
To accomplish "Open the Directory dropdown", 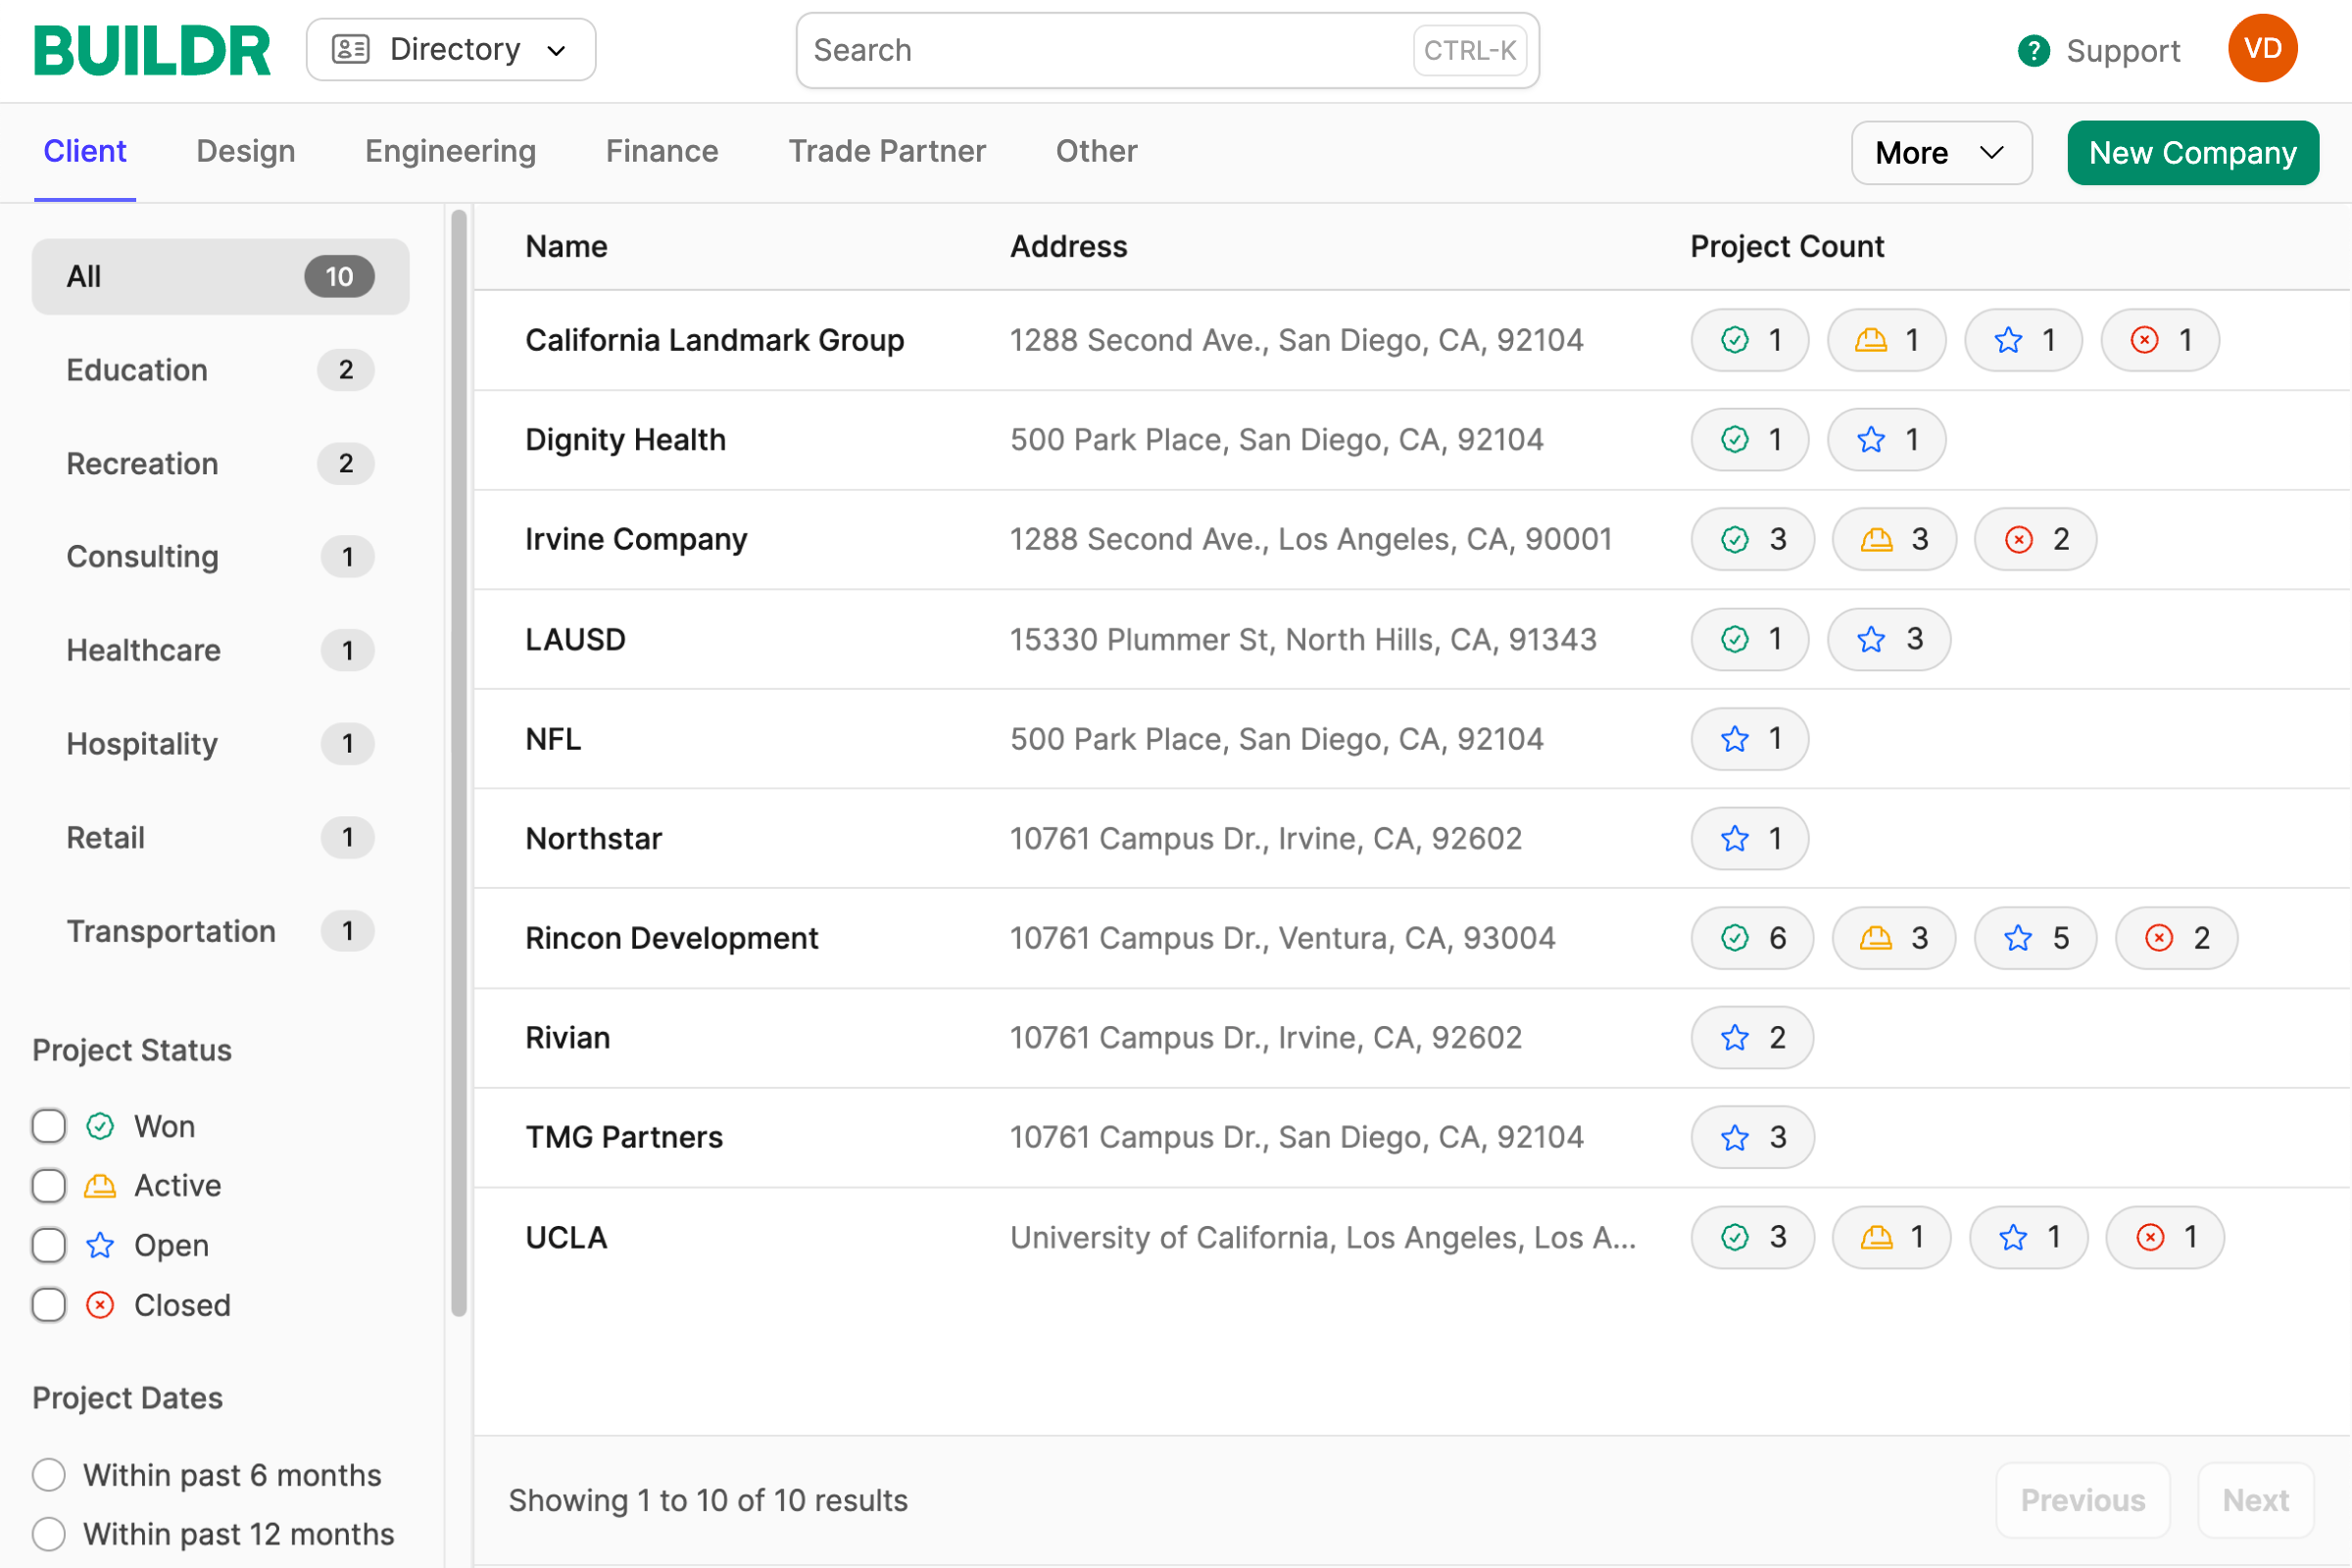I will tap(451, 50).
